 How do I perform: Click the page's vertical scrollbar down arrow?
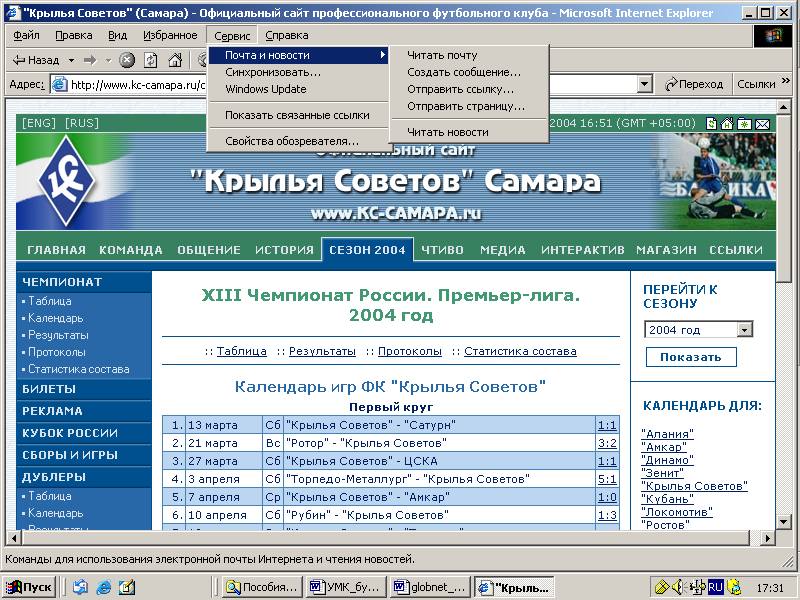click(784, 521)
